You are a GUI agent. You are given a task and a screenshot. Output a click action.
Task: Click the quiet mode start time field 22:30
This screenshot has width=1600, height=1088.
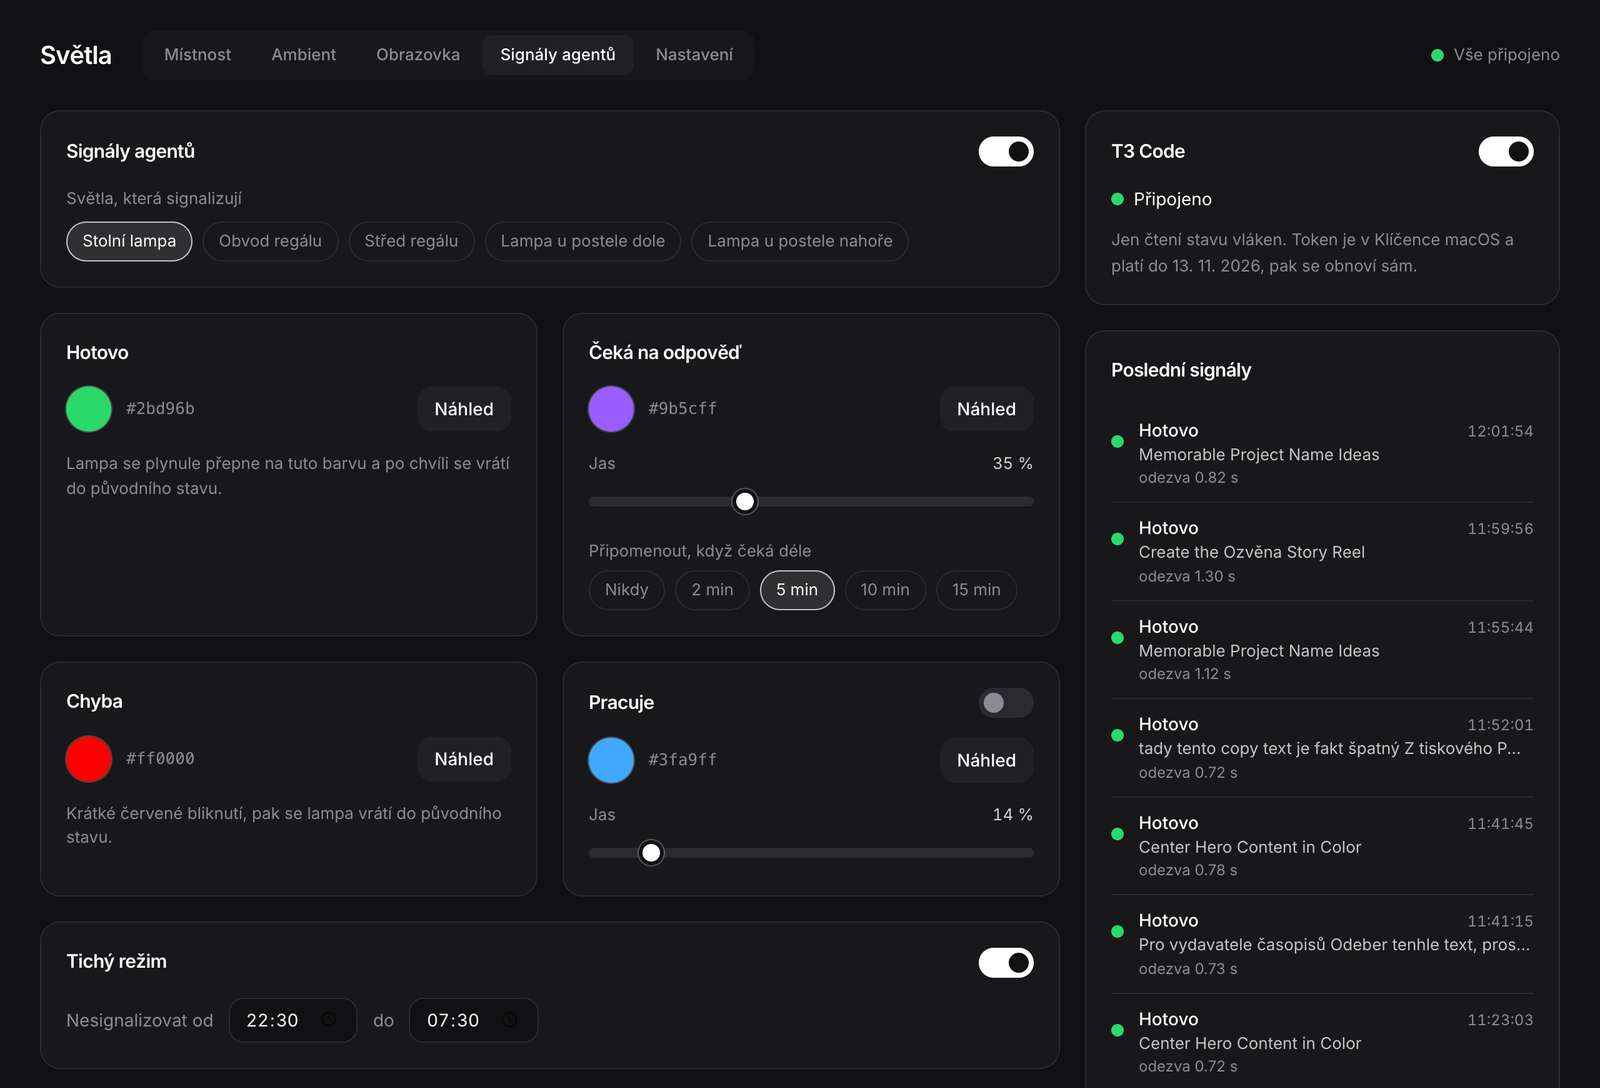pos(293,1020)
